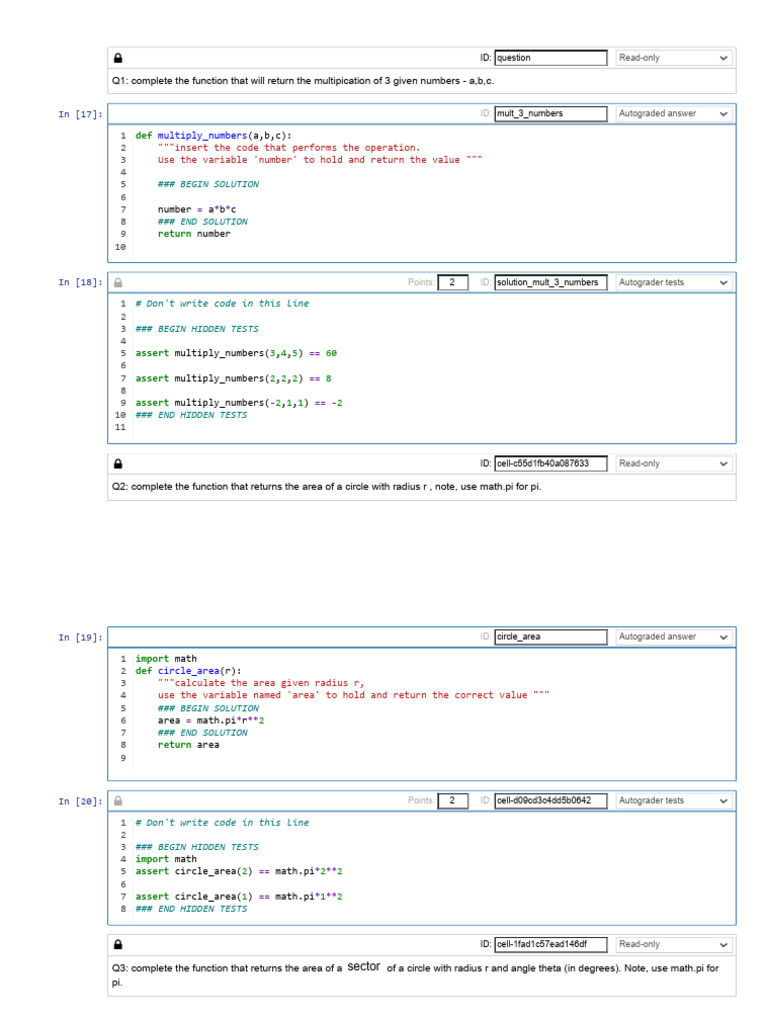Click the lock icon in the In [18] cell header
This screenshot has height=1024, width=768.
(118, 283)
